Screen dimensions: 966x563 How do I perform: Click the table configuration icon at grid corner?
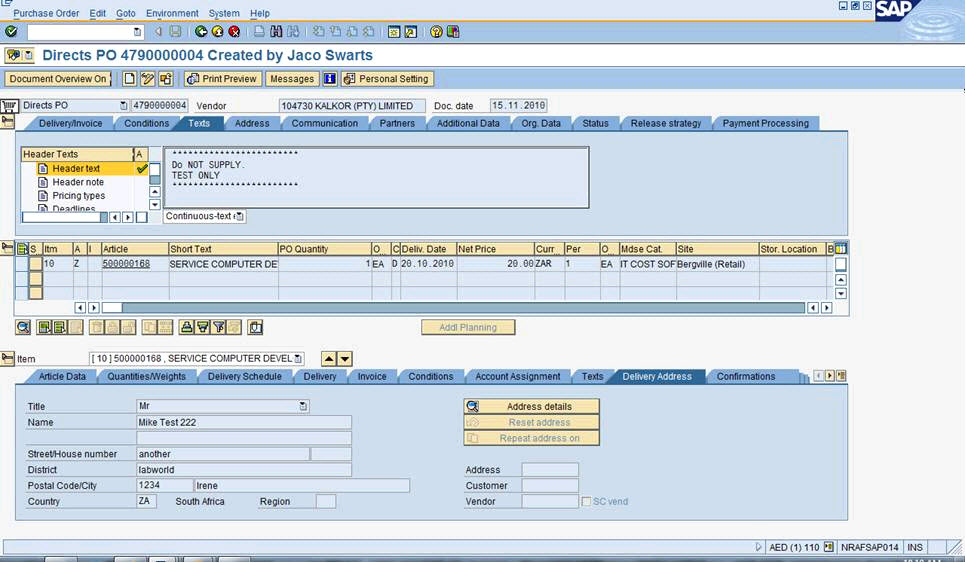coord(841,249)
